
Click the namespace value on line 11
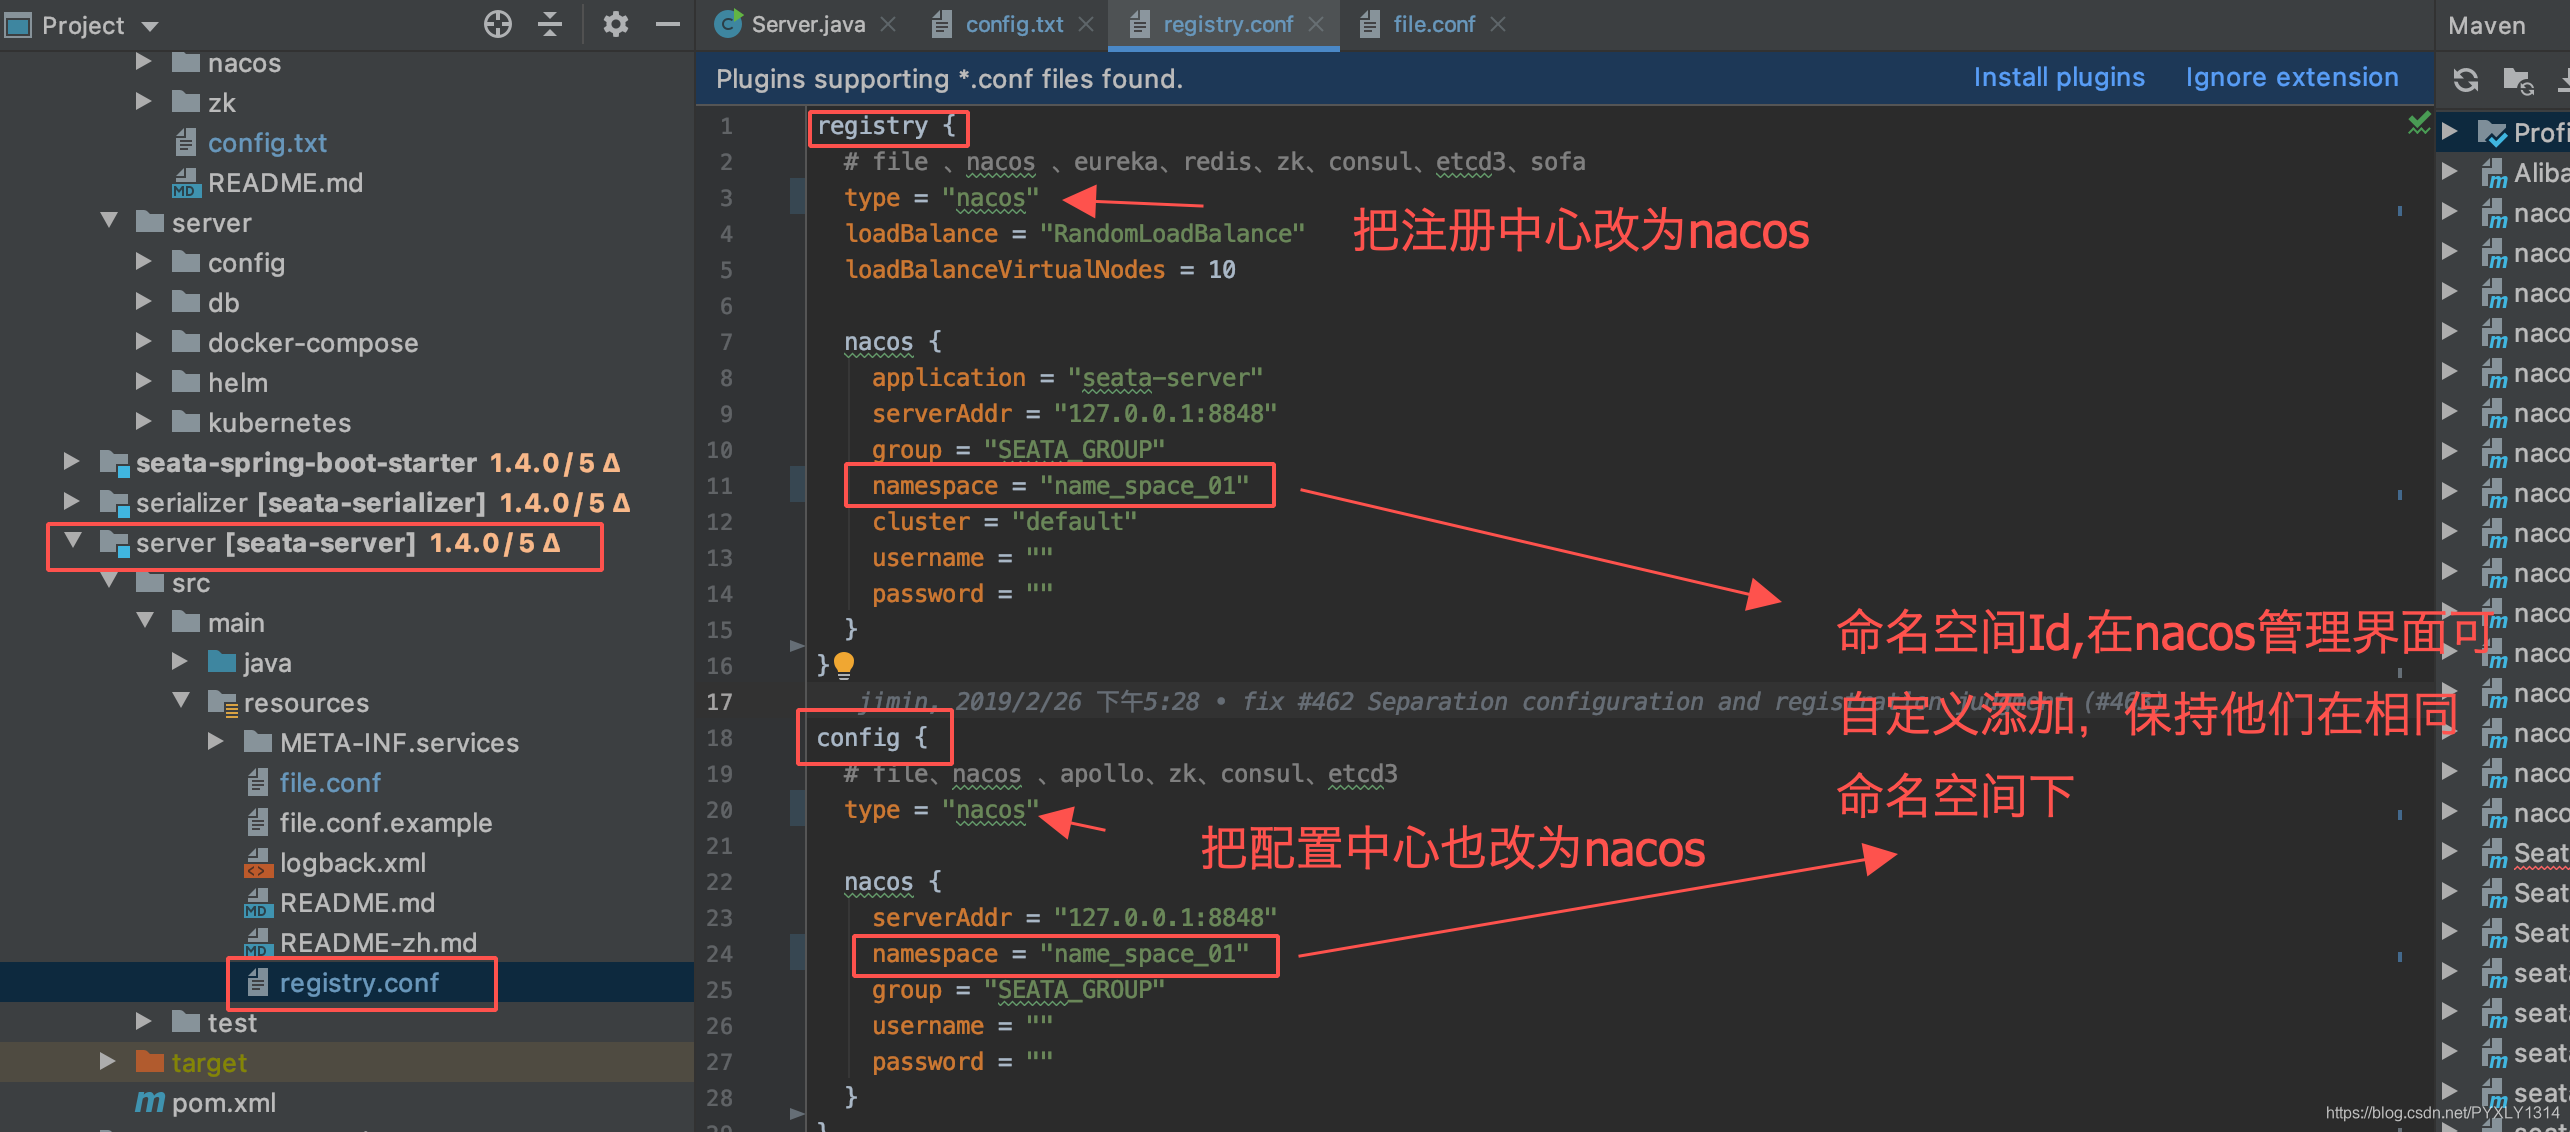1144,486
